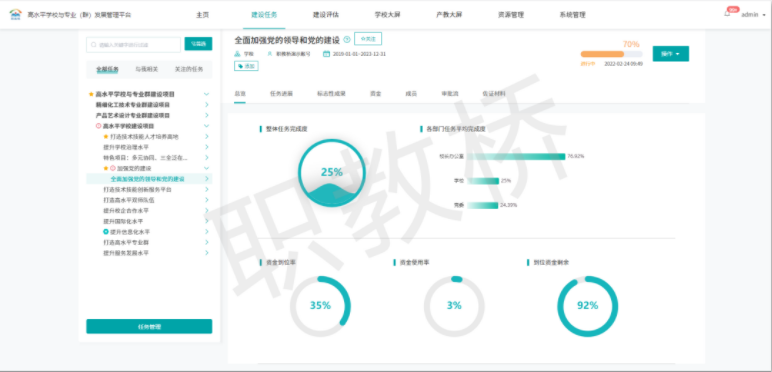The width and height of the screenshot is (772, 372).
Task: Expand the 精细化工技术专业群建设项目 chevron
Action: pyautogui.click(x=206, y=104)
